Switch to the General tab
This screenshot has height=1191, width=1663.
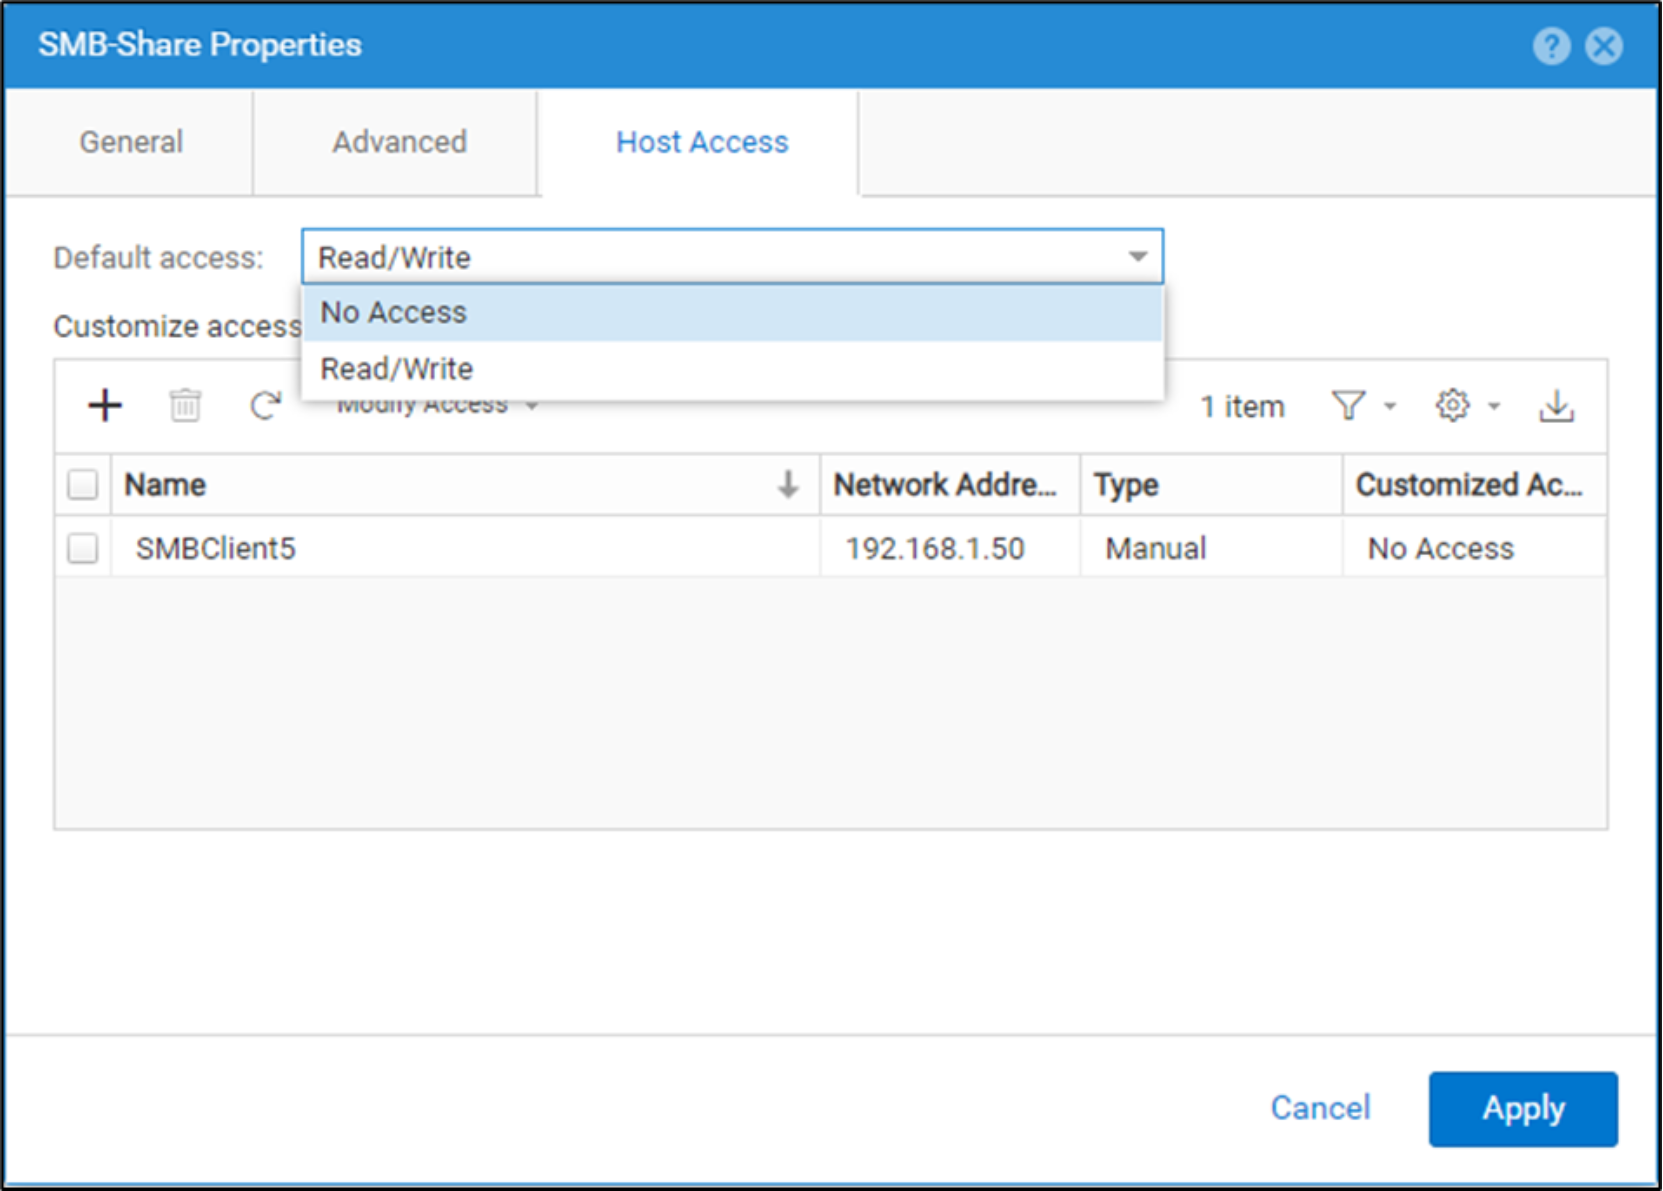130,142
